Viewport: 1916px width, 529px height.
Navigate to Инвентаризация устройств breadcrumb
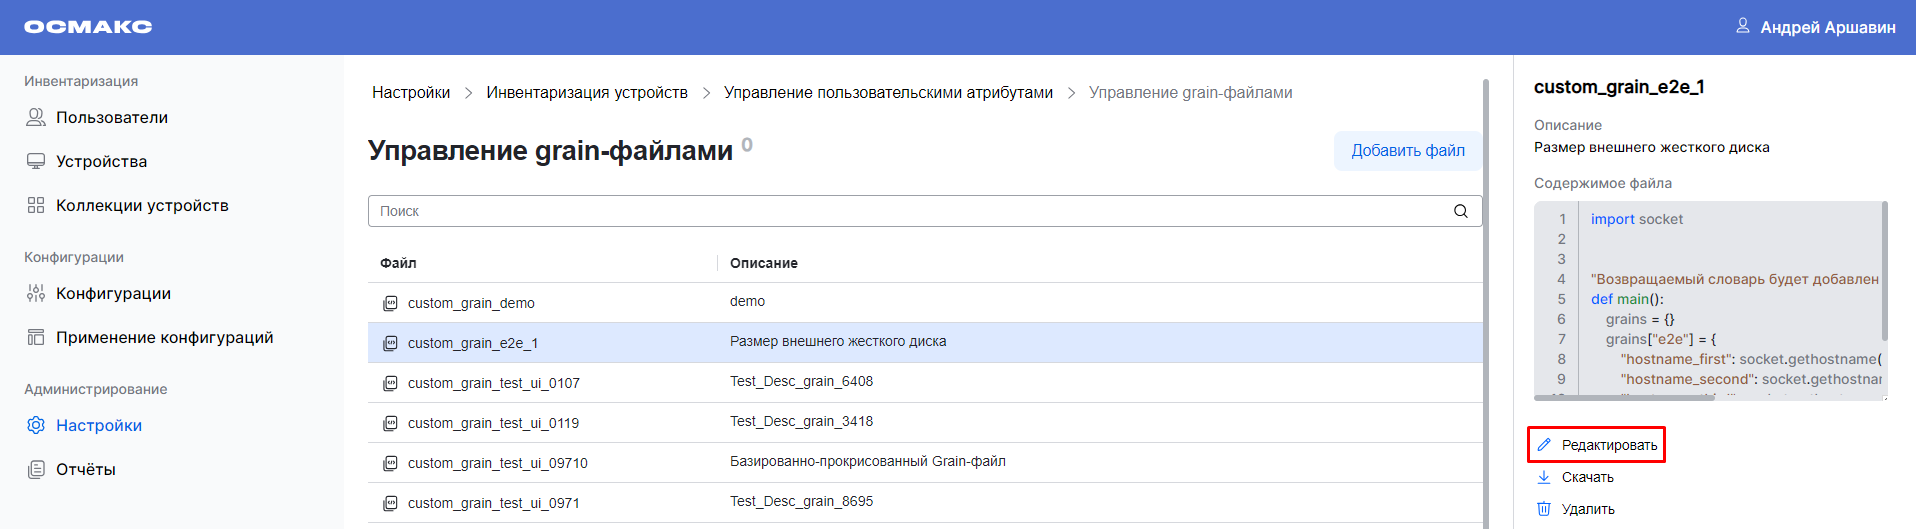(586, 92)
